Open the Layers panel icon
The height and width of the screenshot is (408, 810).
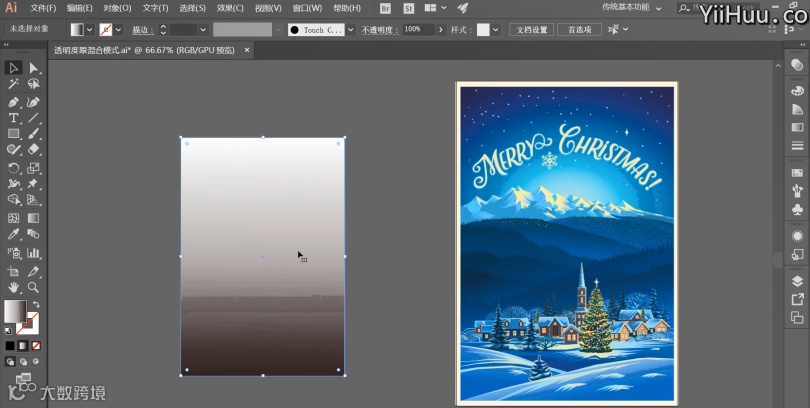pyautogui.click(x=797, y=281)
